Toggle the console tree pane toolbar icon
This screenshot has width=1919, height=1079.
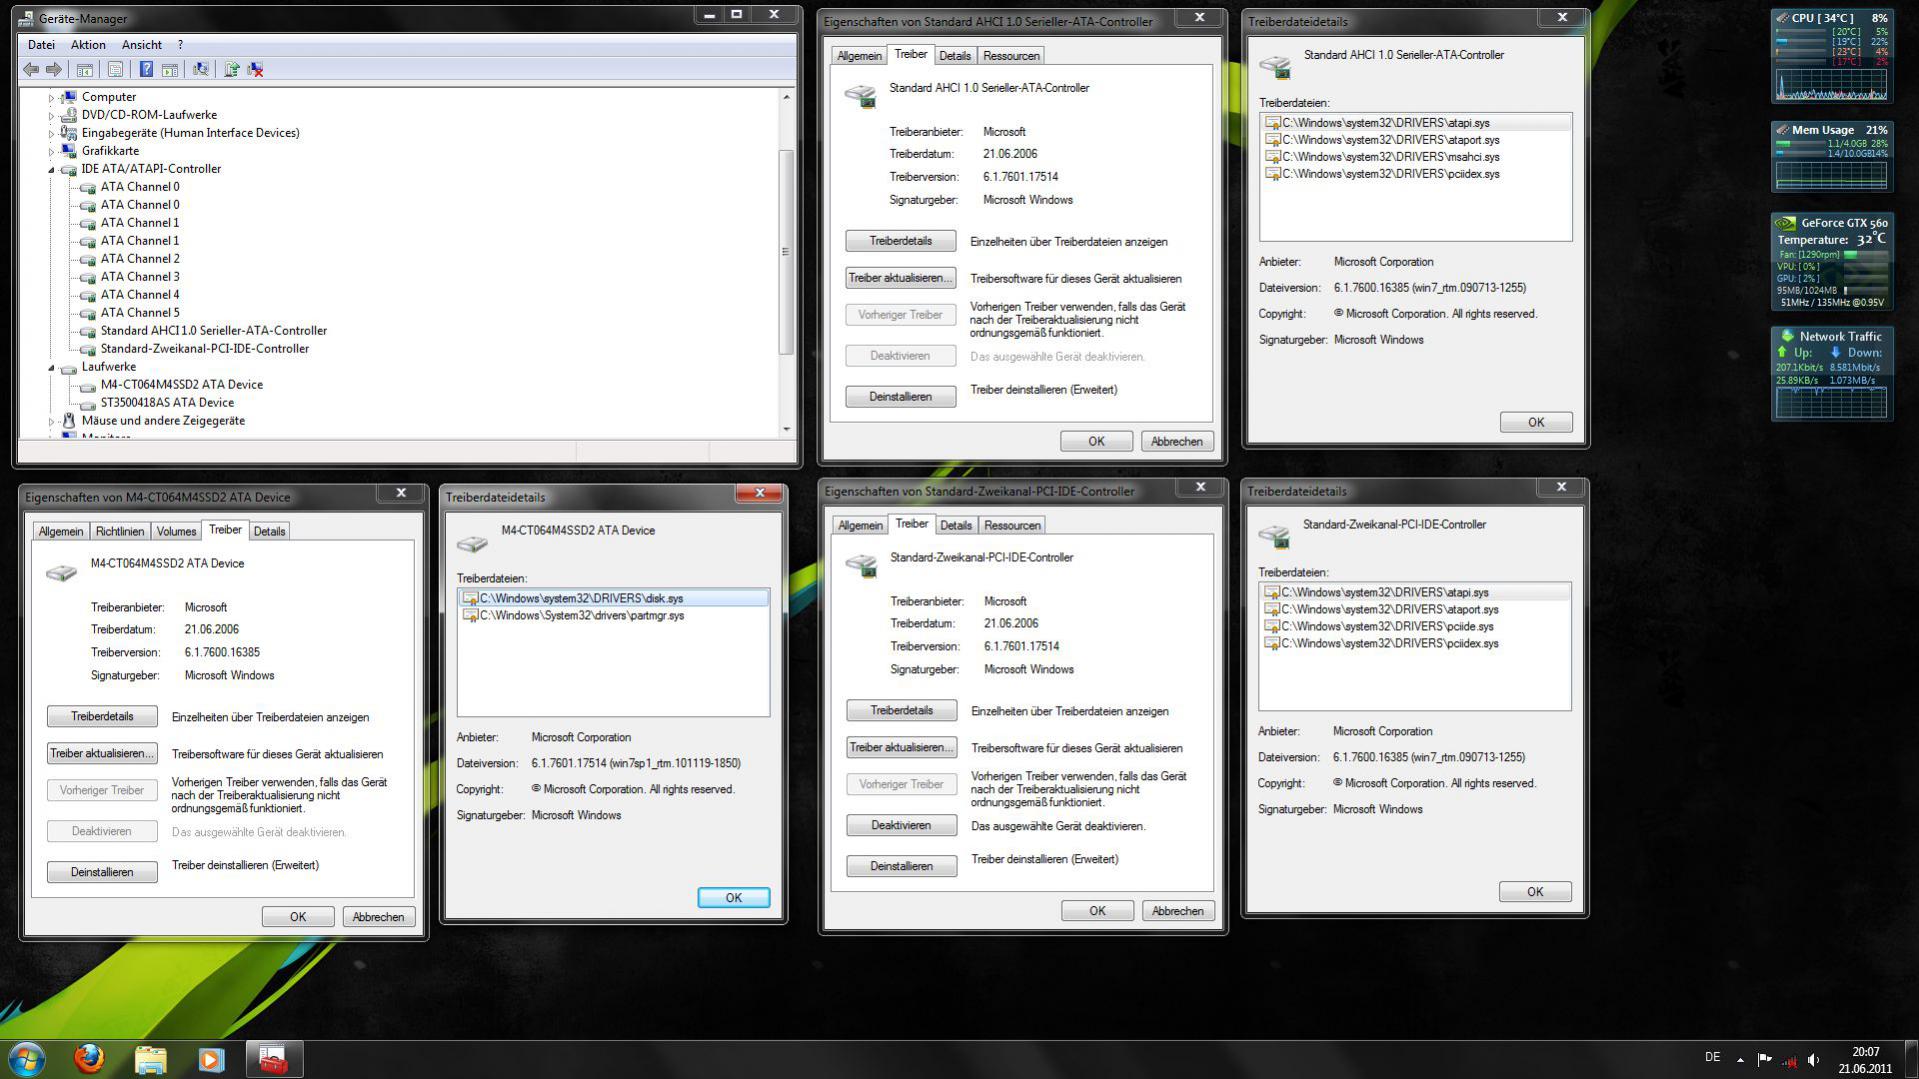coord(85,69)
